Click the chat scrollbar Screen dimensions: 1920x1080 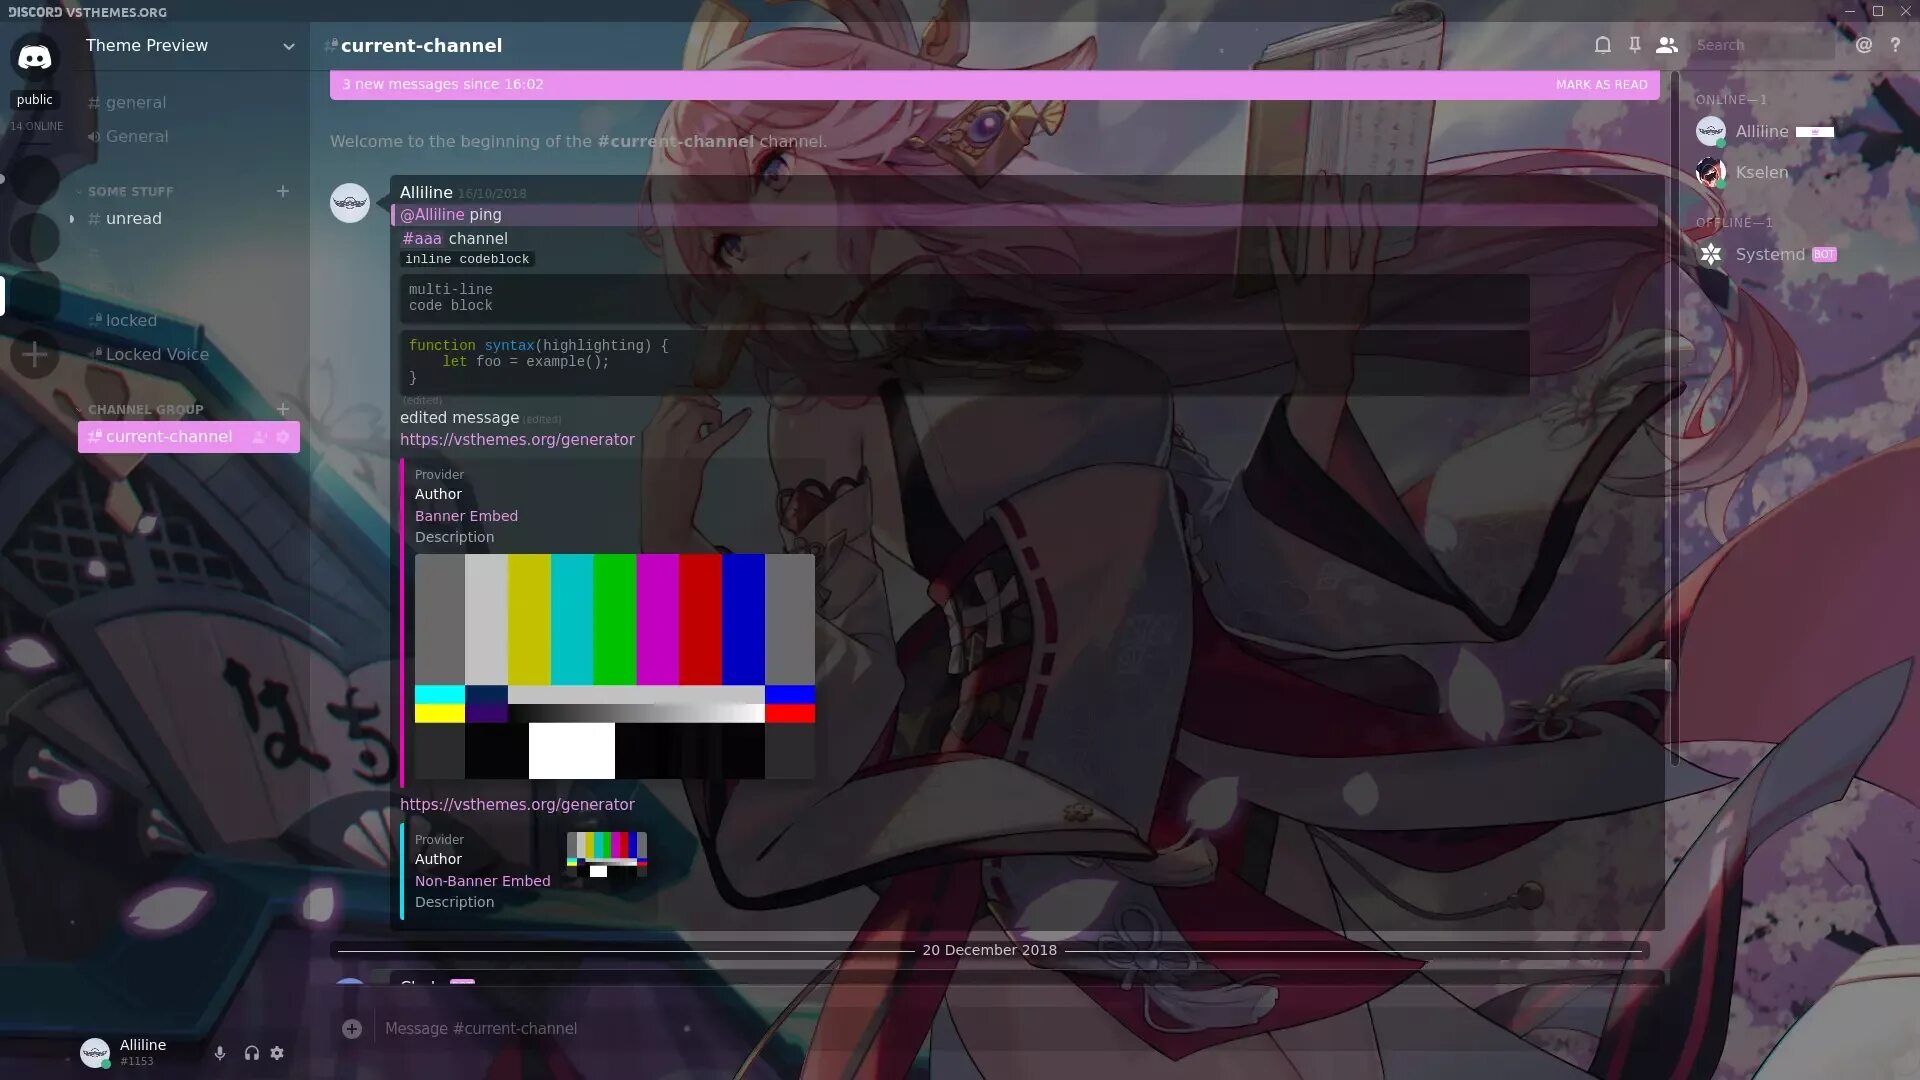(1674, 420)
